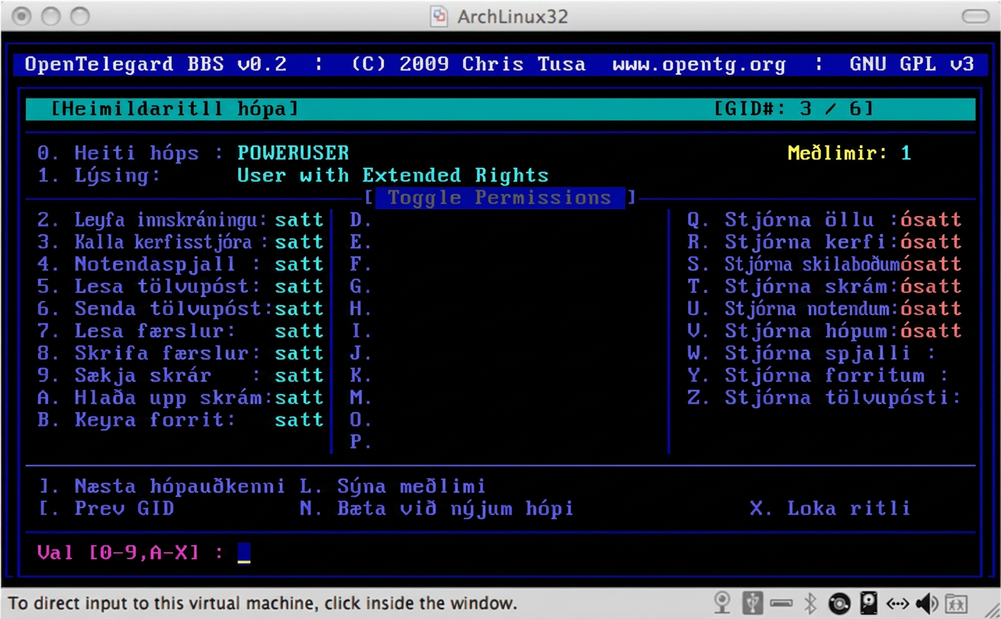Click the empty permission slot 'D.'
1001x619 pixels.
click(361, 220)
